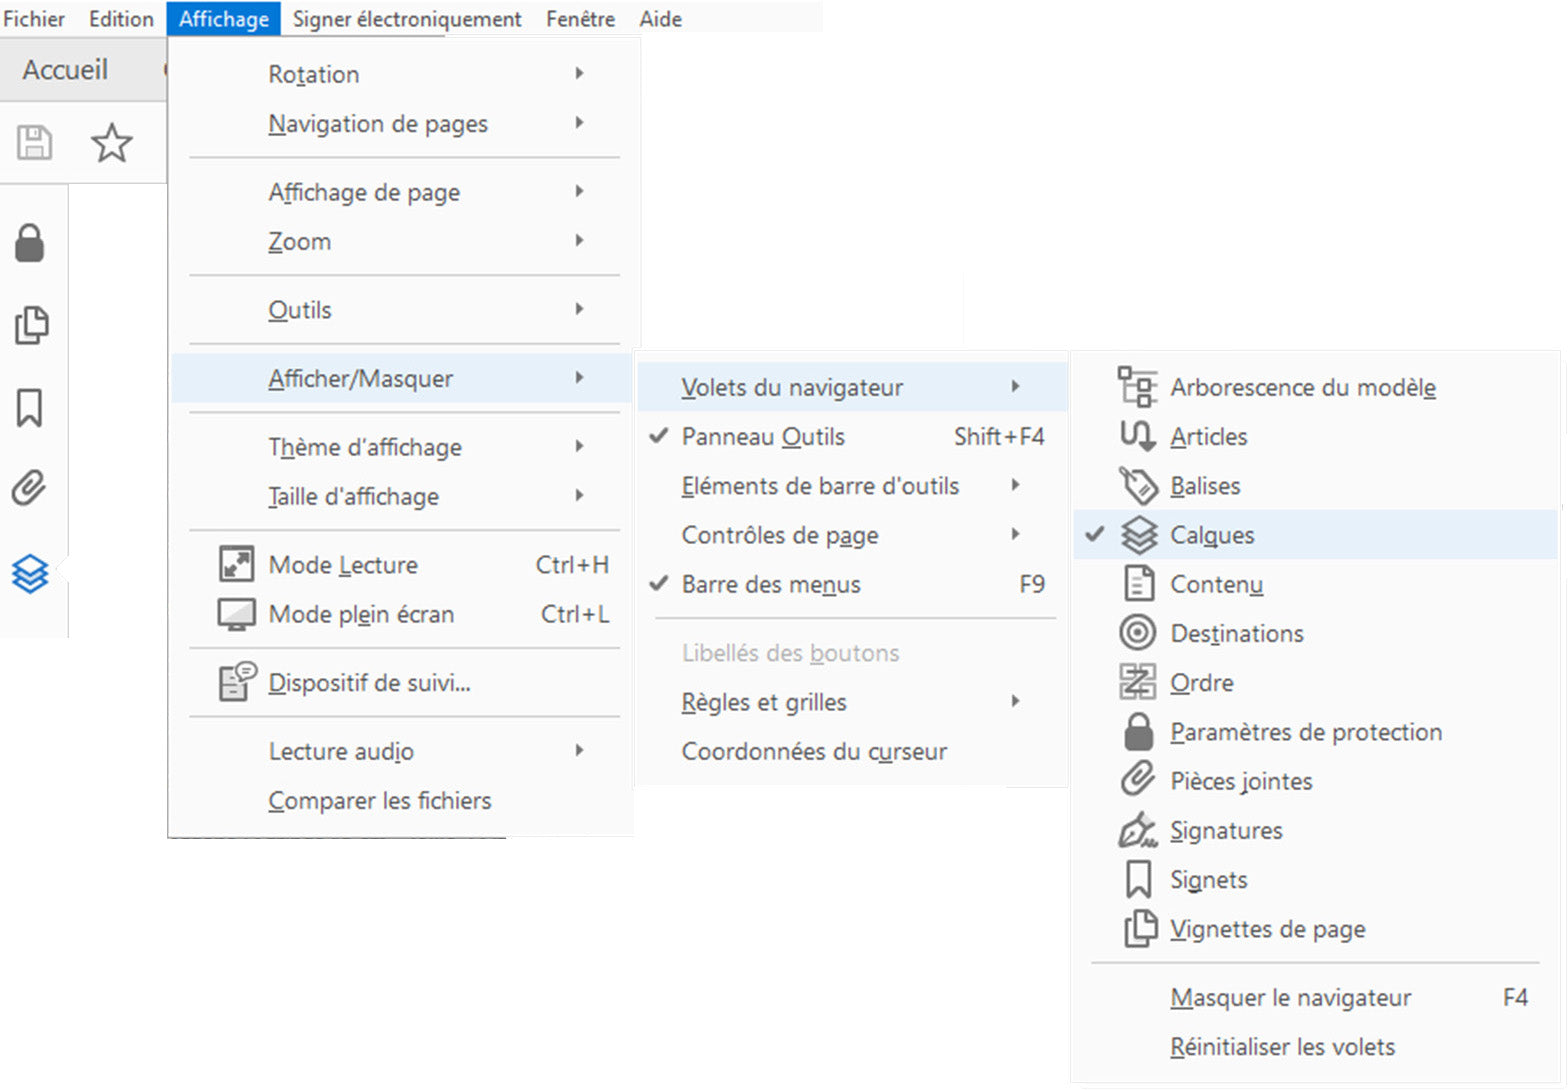Open the paperclip attachments sidebar icon
The image size is (1568, 1090).
30,489
